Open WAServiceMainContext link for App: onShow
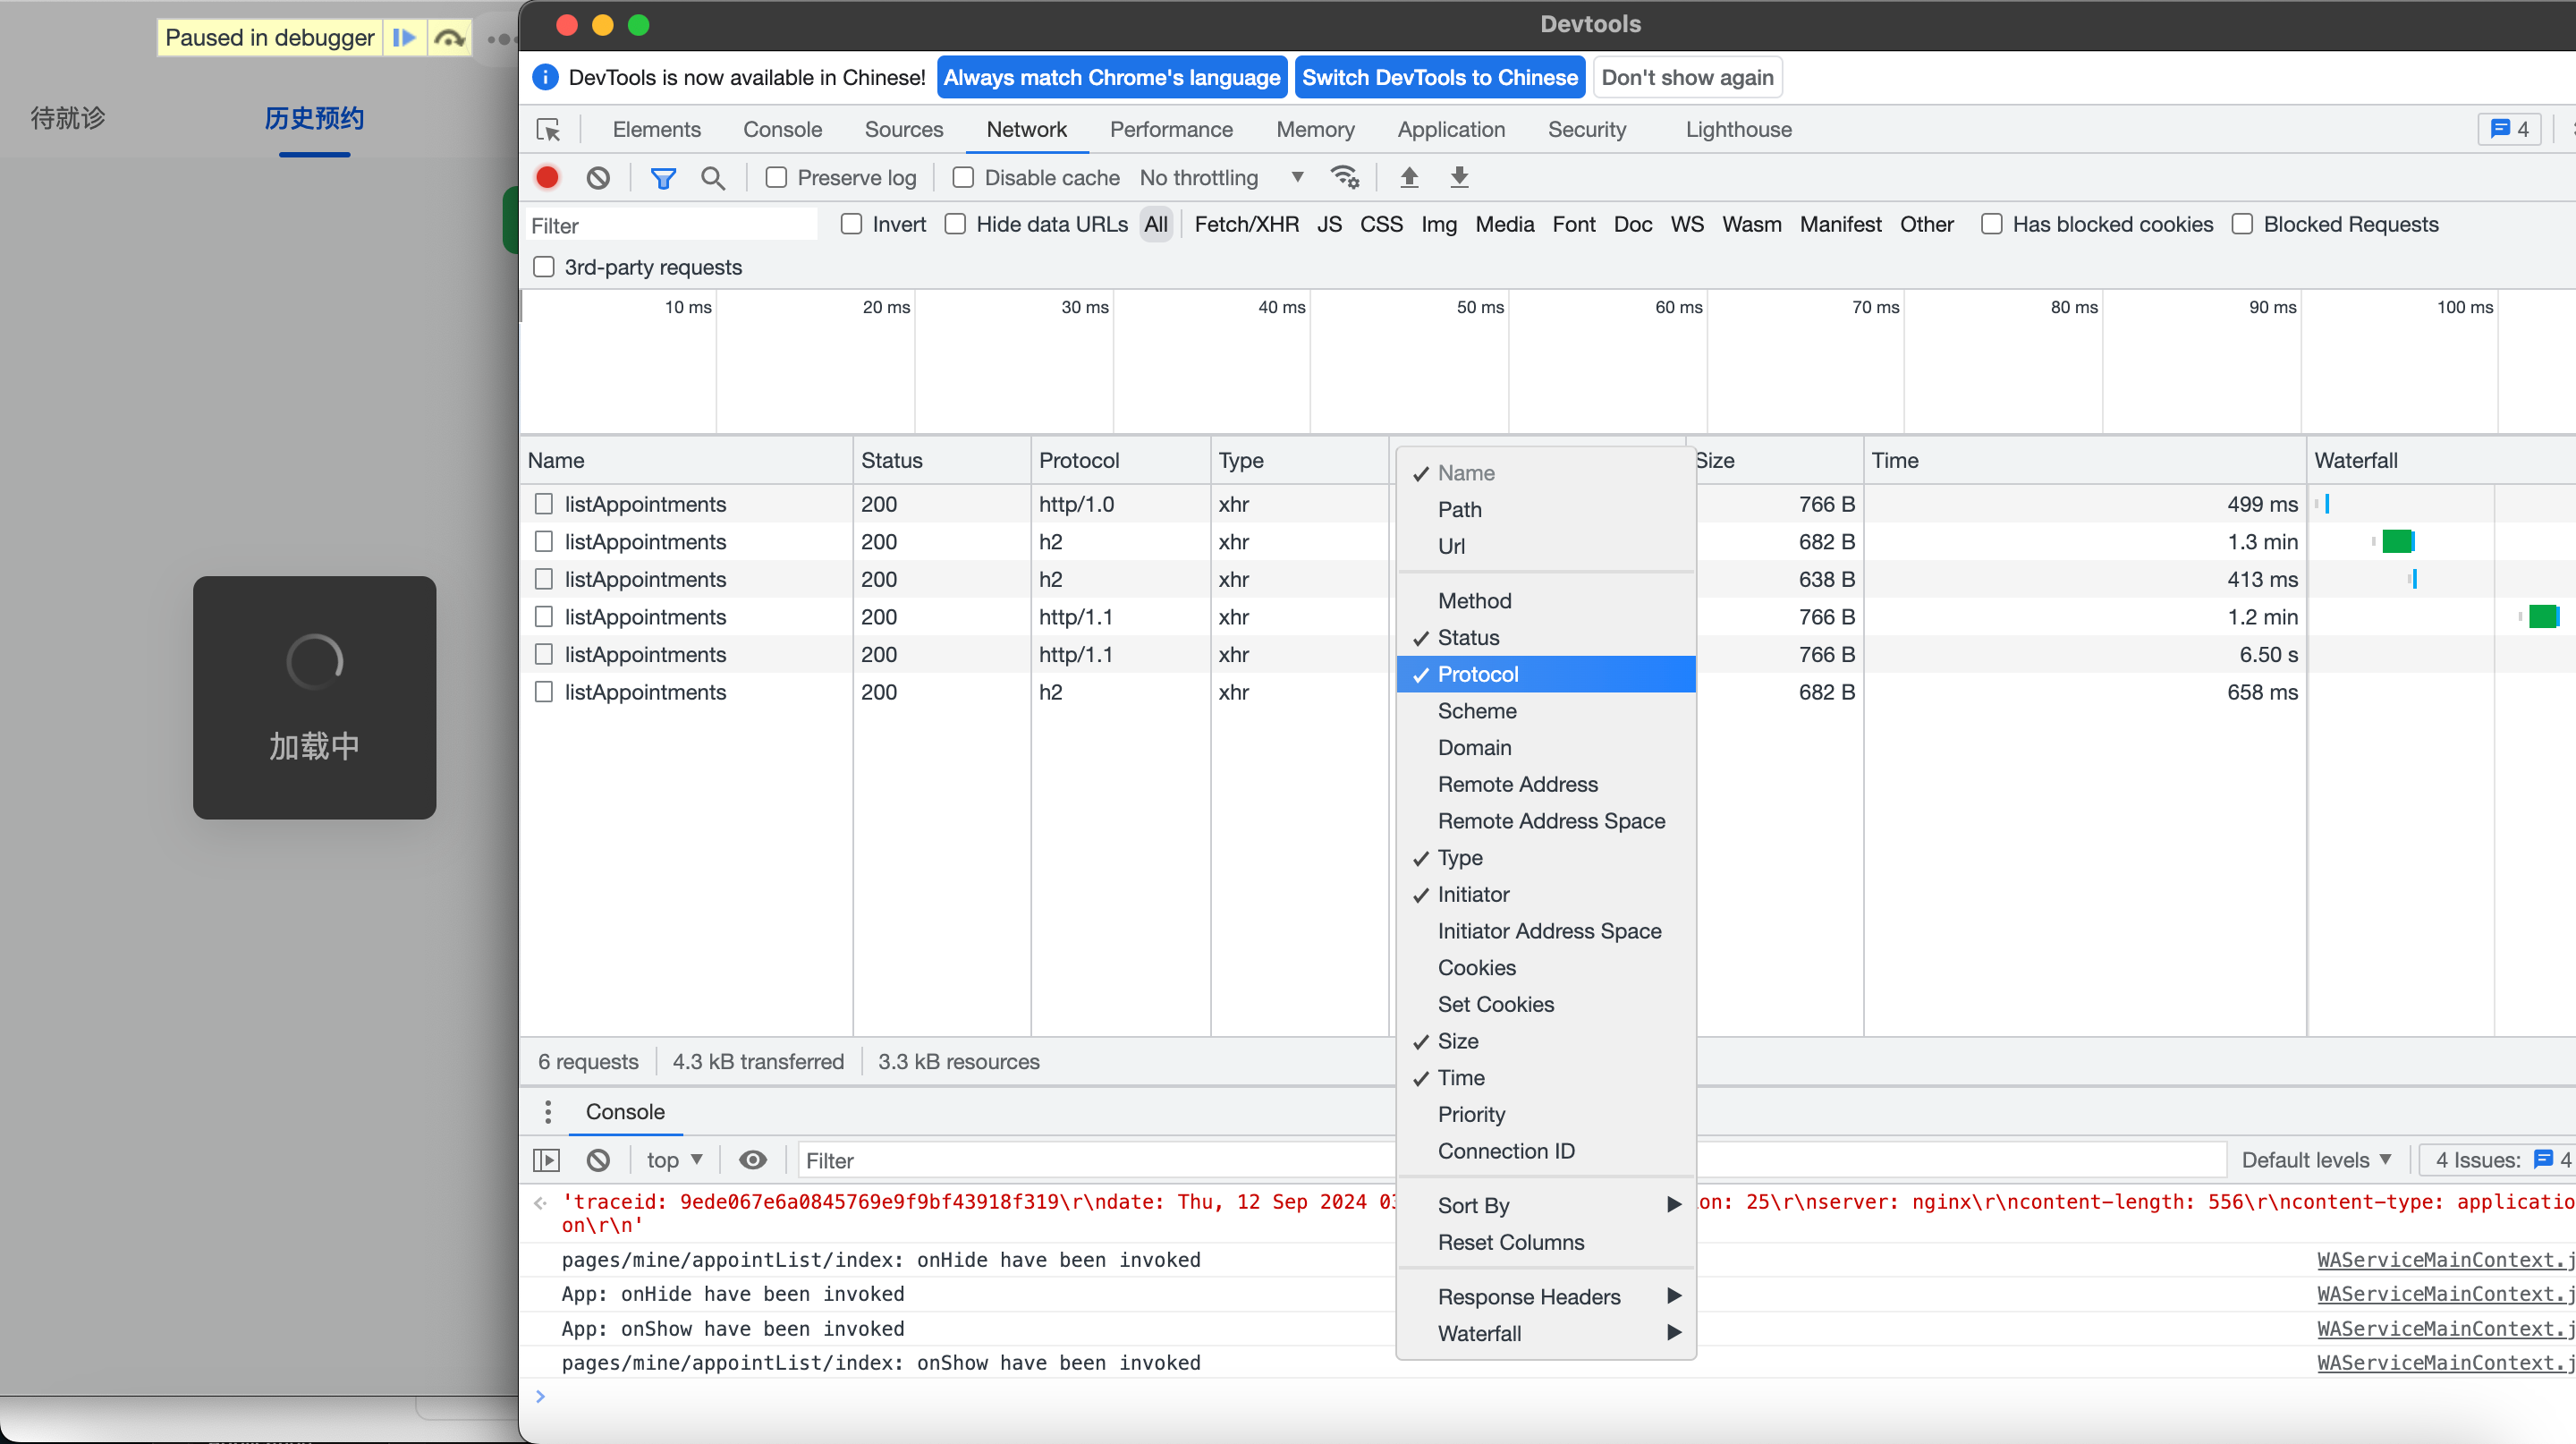The height and width of the screenshot is (1444, 2576). pos(2445,1328)
